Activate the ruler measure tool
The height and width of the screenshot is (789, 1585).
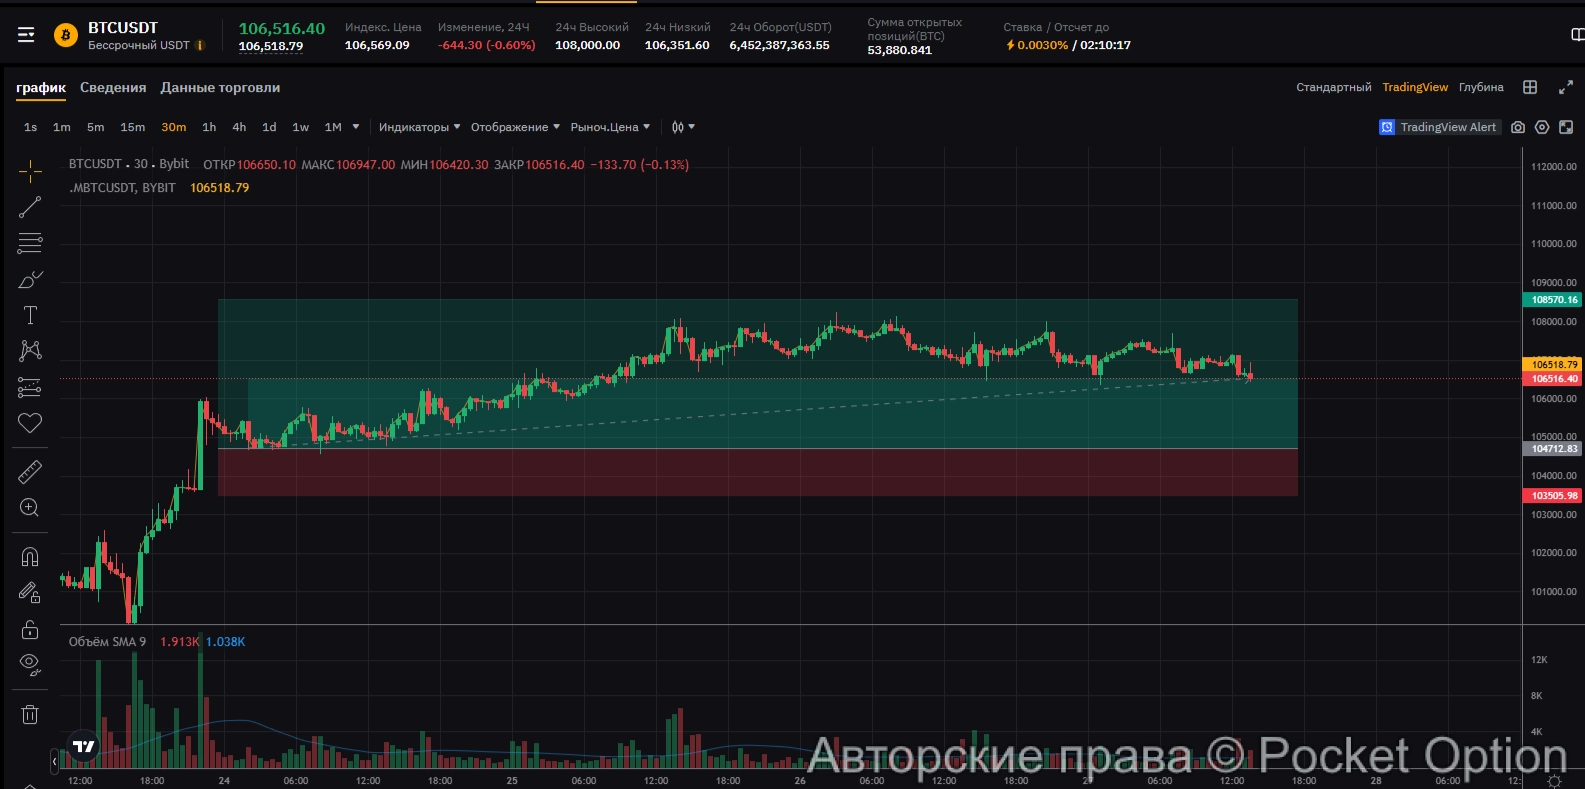pyautogui.click(x=30, y=471)
